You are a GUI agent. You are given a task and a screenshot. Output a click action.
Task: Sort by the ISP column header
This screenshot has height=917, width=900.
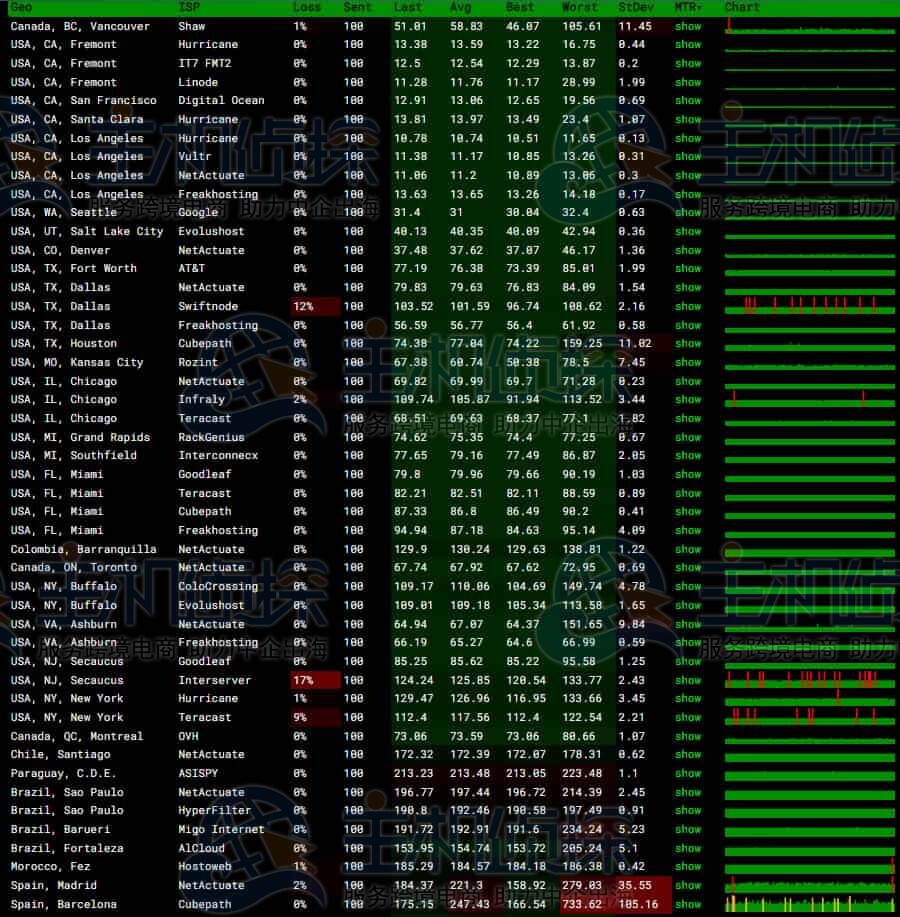[x=189, y=7]
